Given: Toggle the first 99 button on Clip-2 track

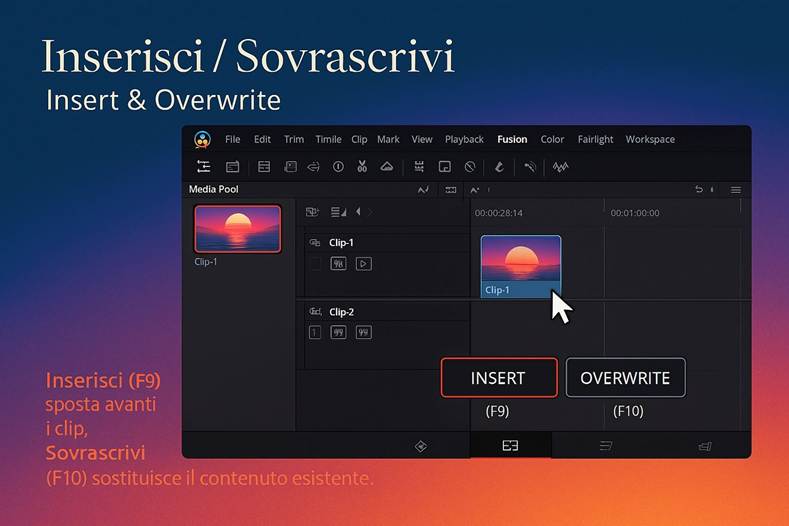Looking at the screenshot, I should 338,332.
